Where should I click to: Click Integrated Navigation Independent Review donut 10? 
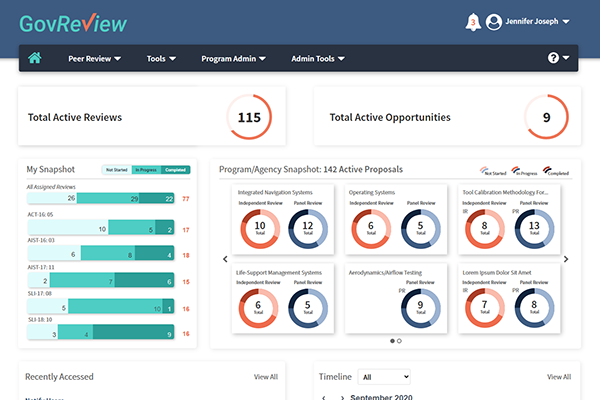pos(260,229)
